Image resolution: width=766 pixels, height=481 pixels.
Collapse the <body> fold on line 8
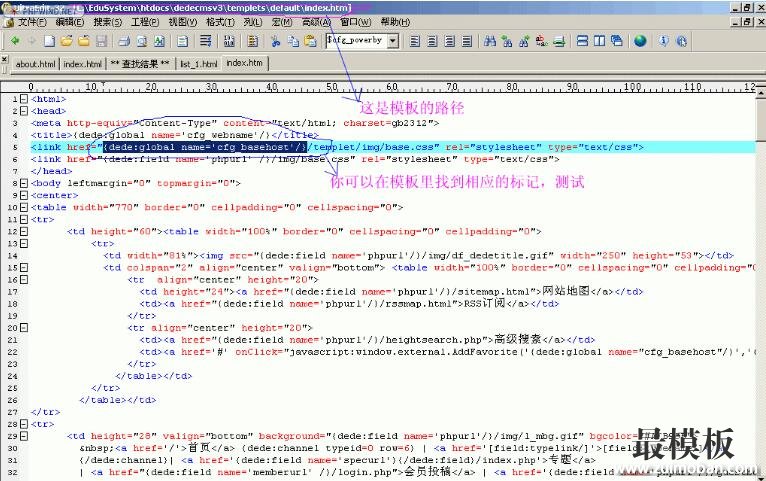[23, 183]
